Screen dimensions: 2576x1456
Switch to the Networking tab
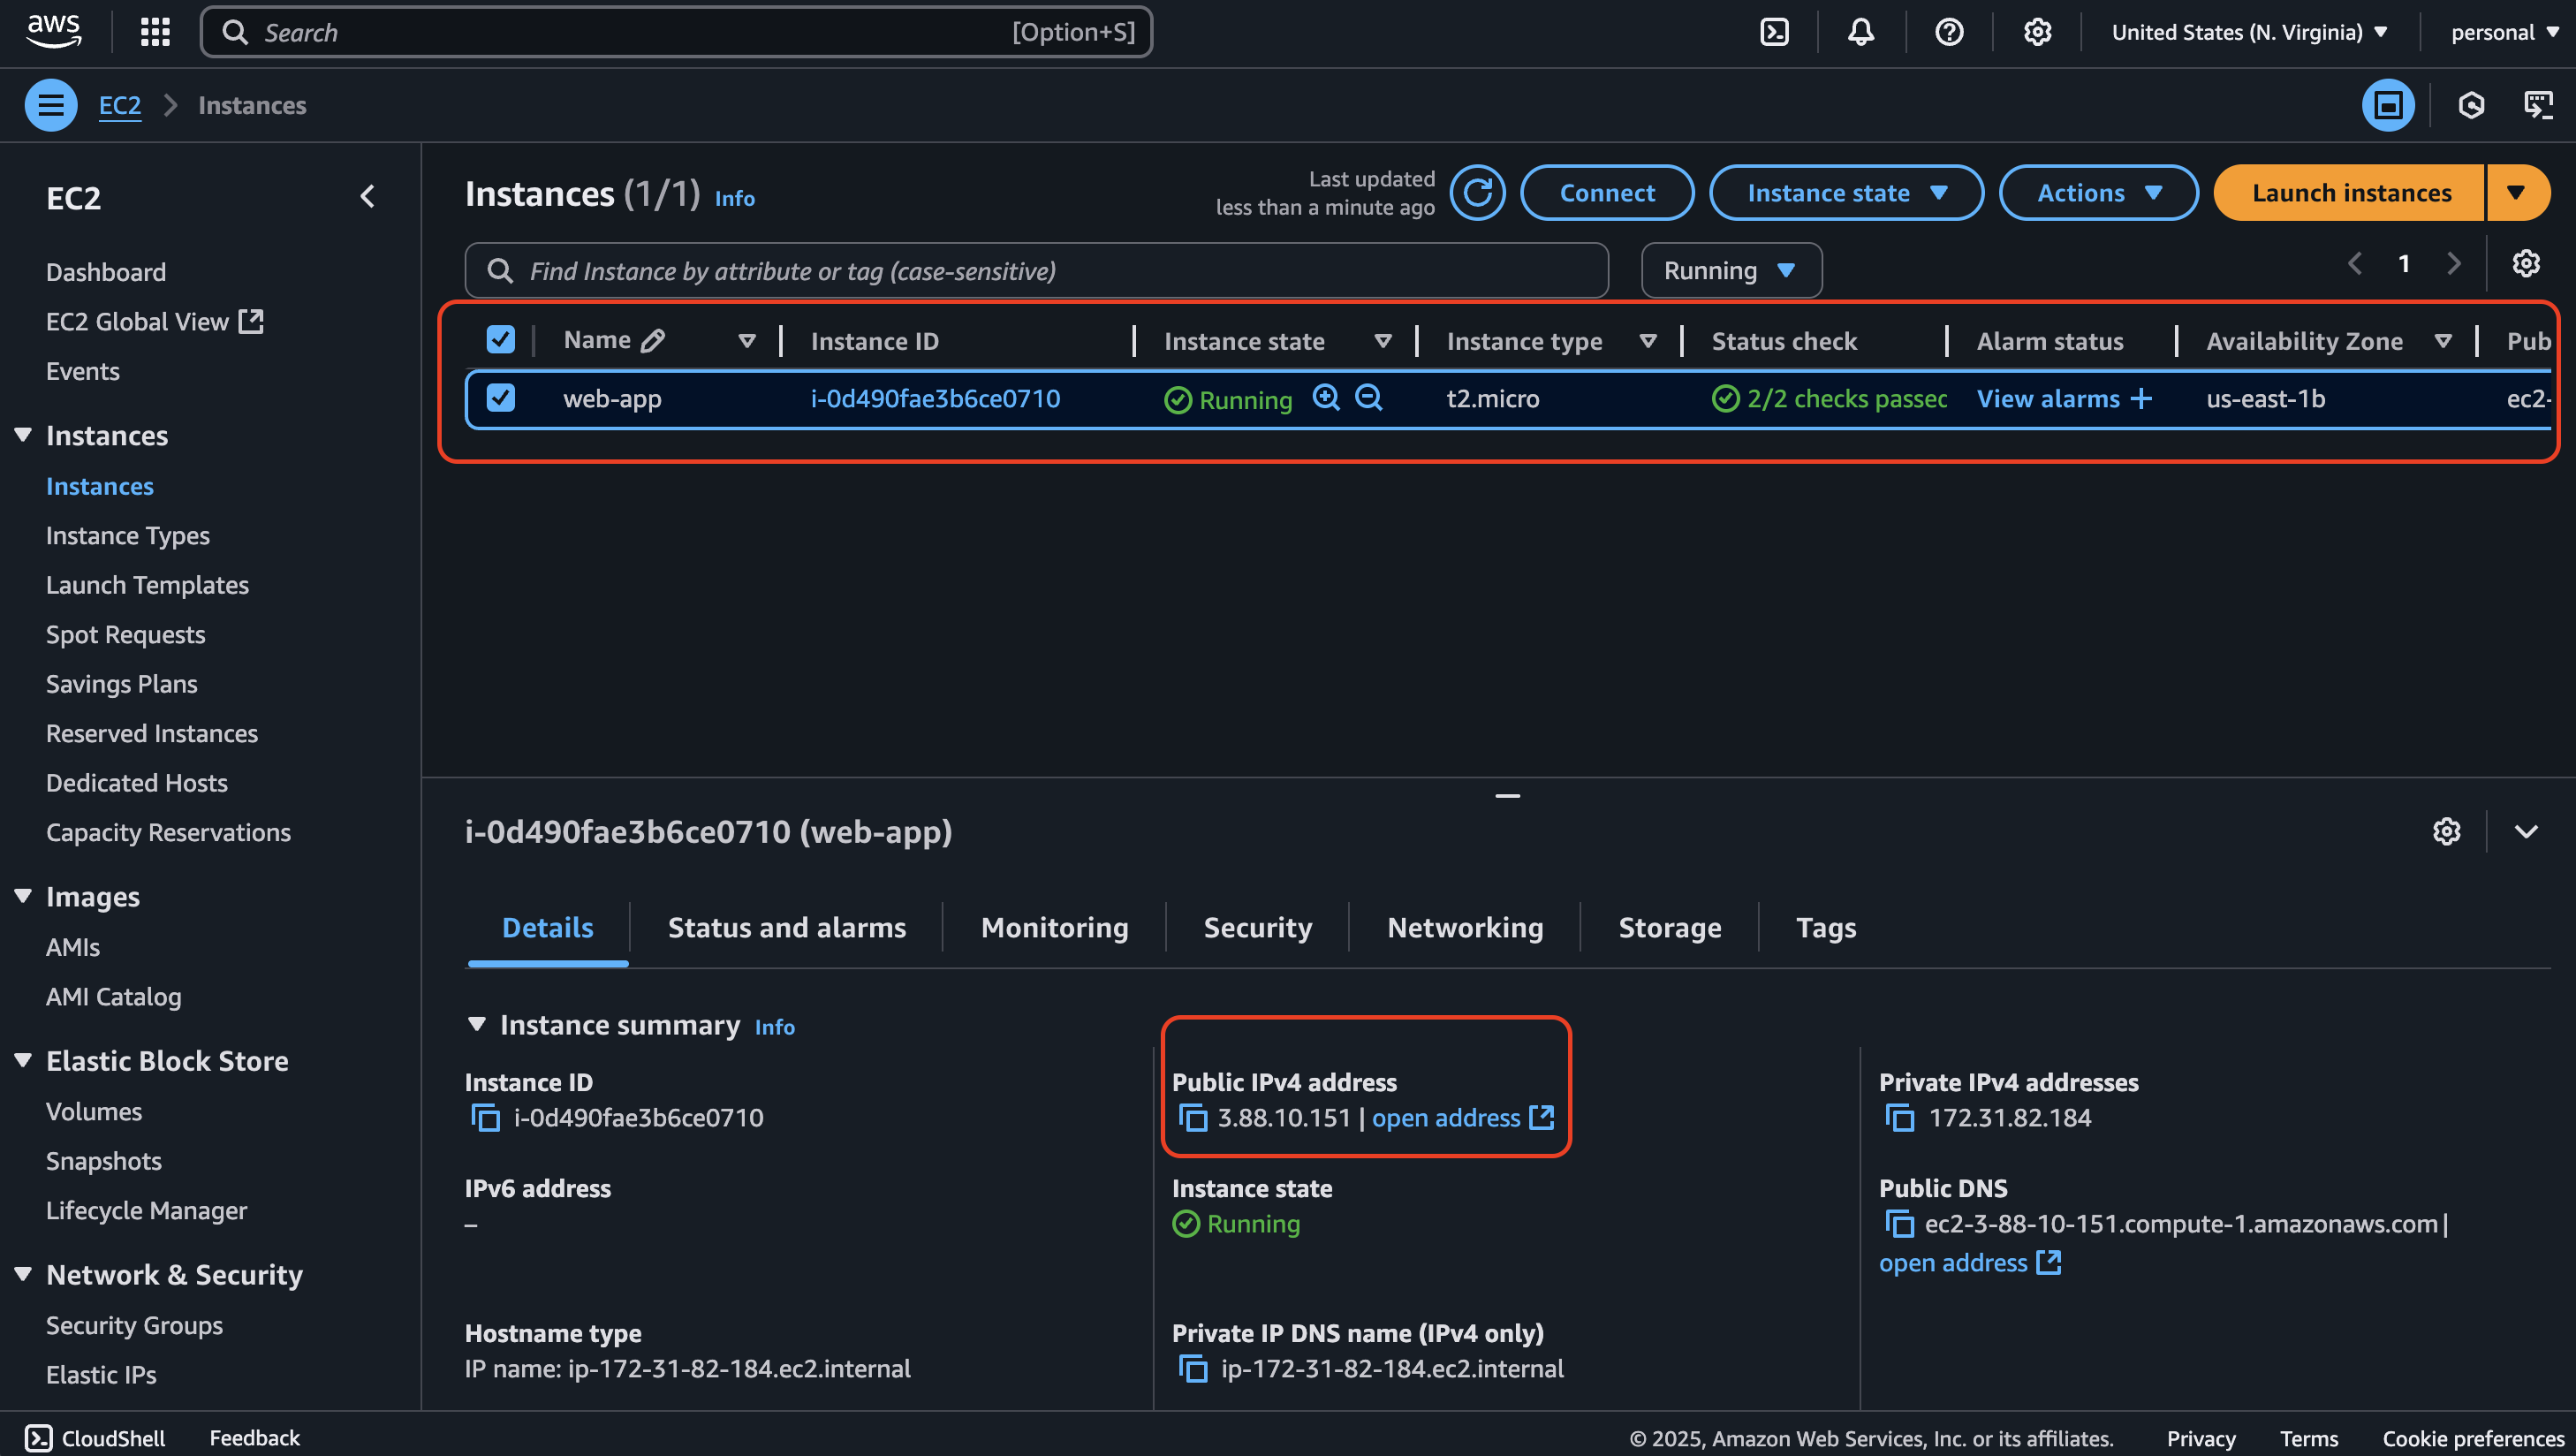(x=1465, y=927)
